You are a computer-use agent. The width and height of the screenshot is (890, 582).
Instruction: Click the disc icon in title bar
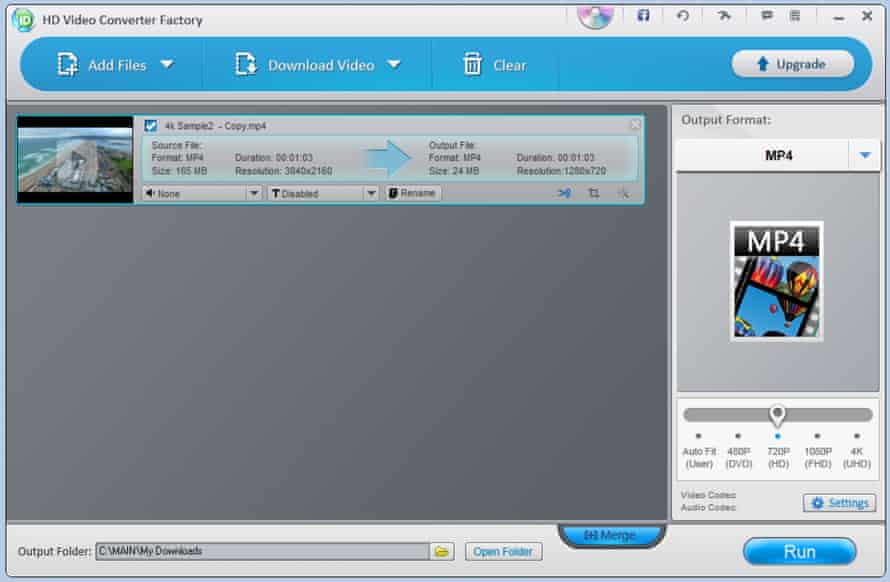596,15
